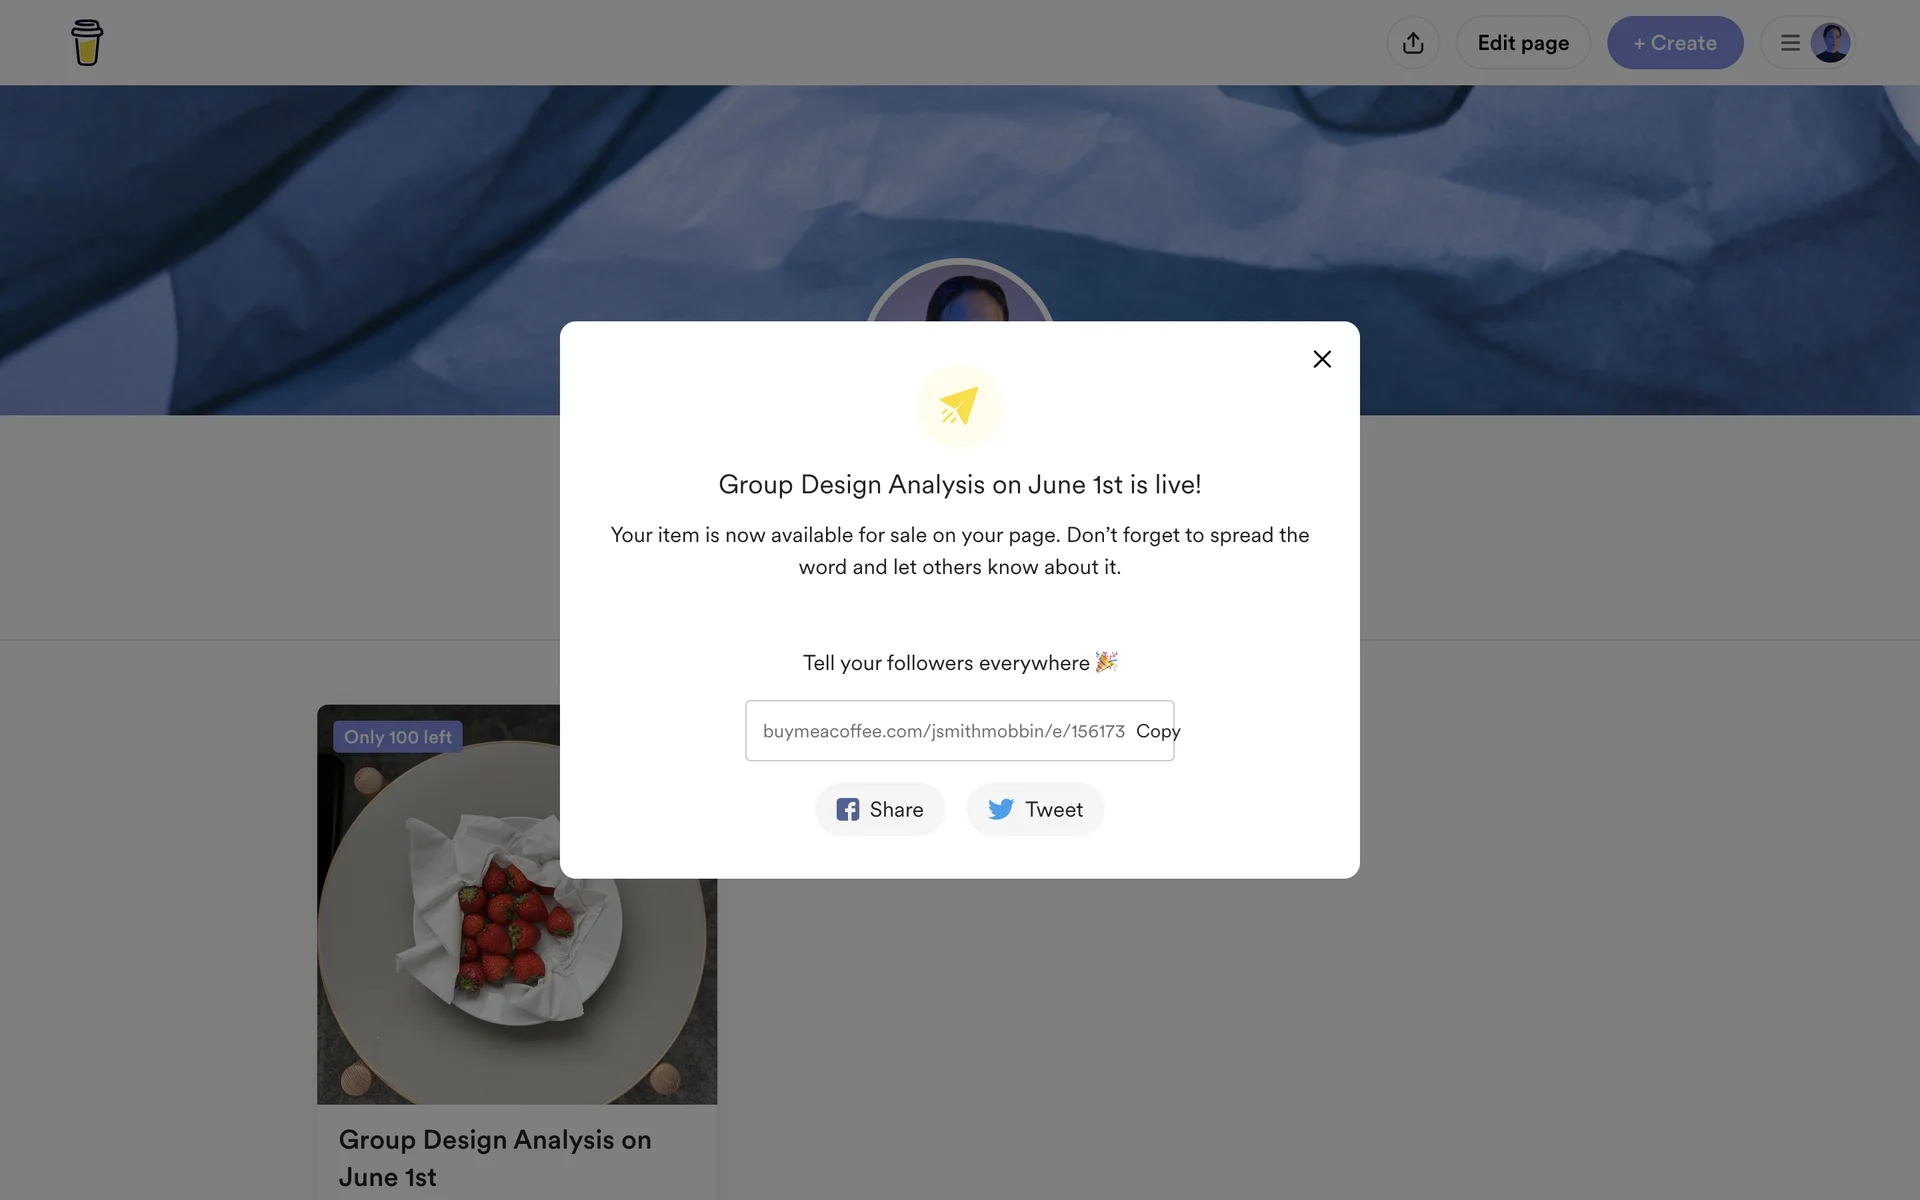This screenshot has height=1200, width=1920.
Task: Click the Buy Me a Coffee cup logo
Action: [87, 43]
